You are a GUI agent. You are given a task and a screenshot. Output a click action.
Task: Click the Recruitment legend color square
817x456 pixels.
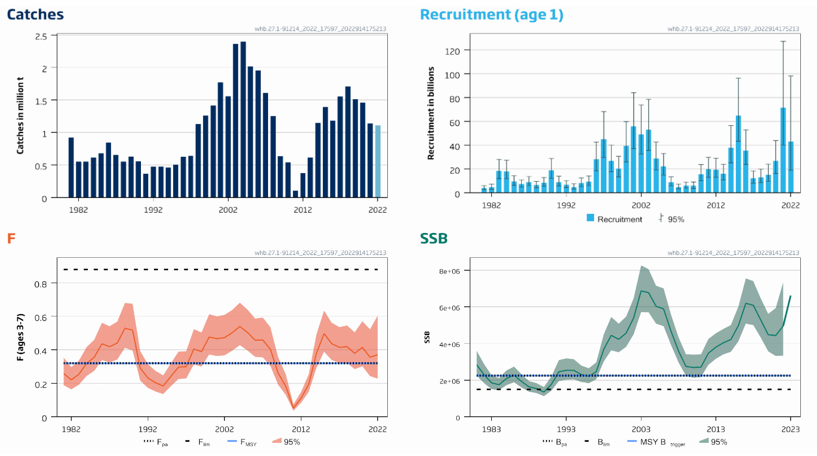[x=591, y=217]
